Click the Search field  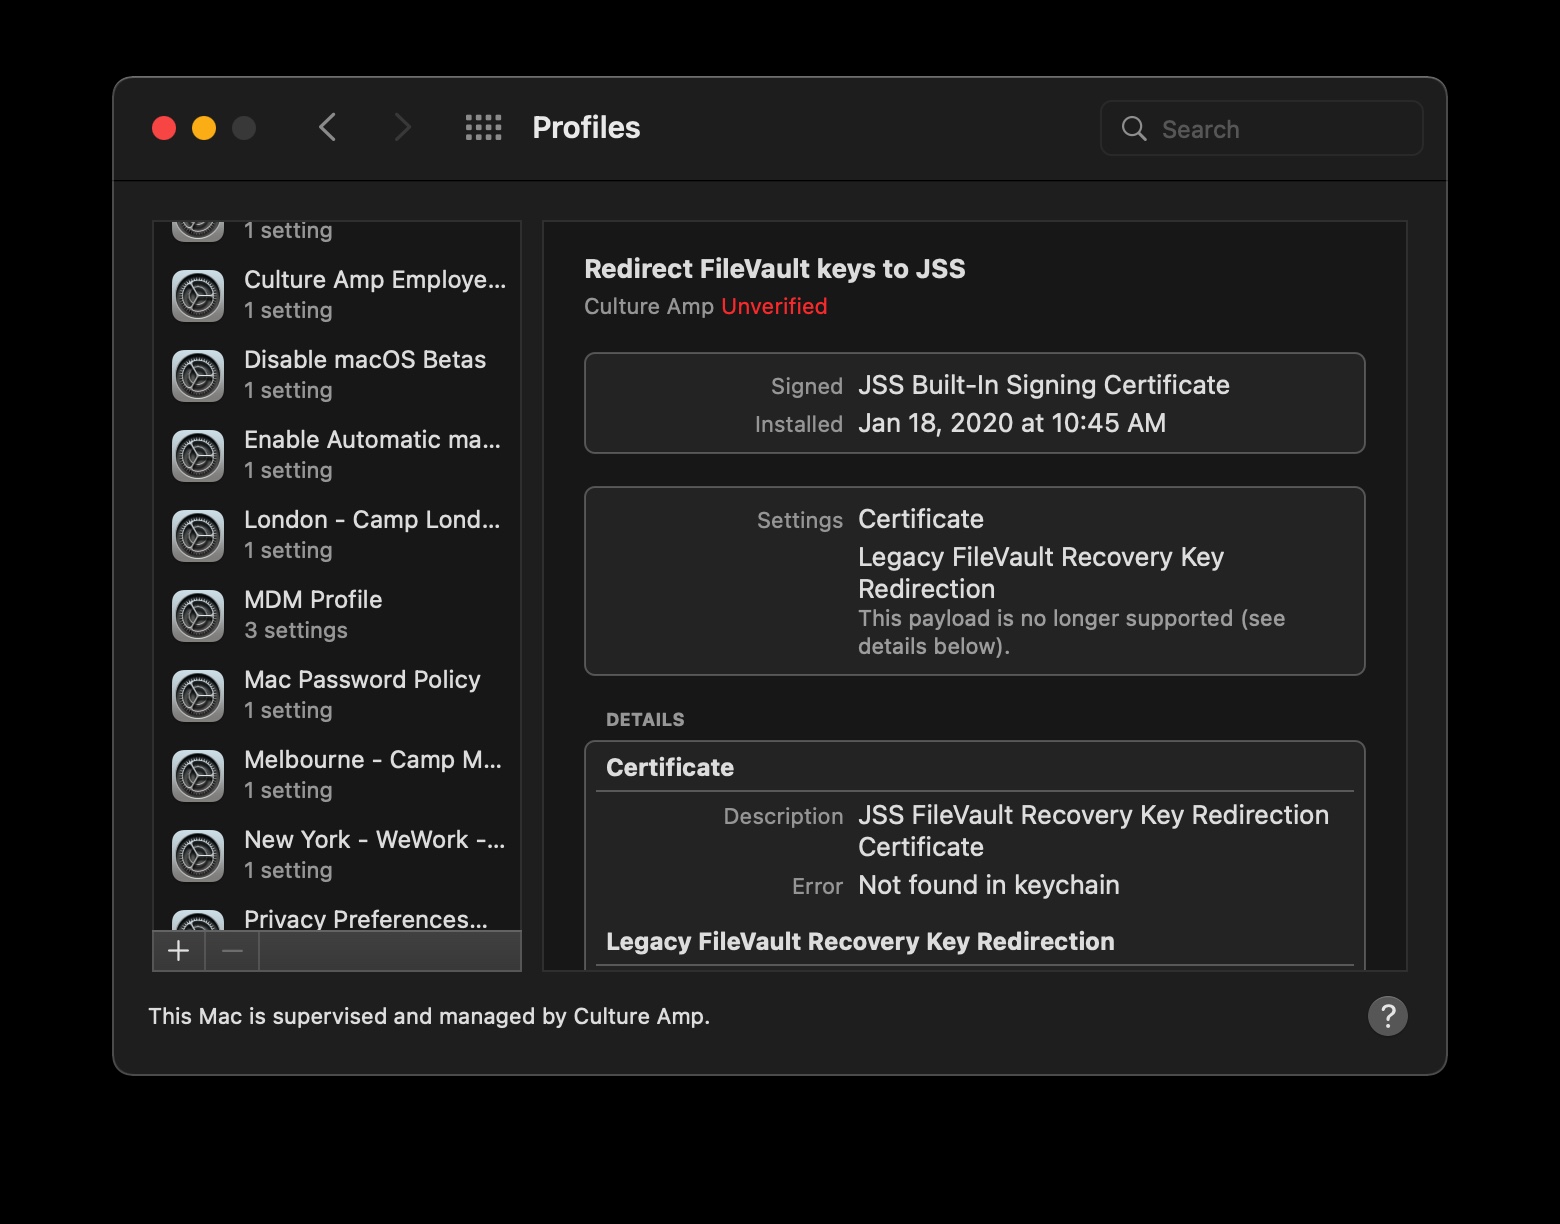[1261, 128]
